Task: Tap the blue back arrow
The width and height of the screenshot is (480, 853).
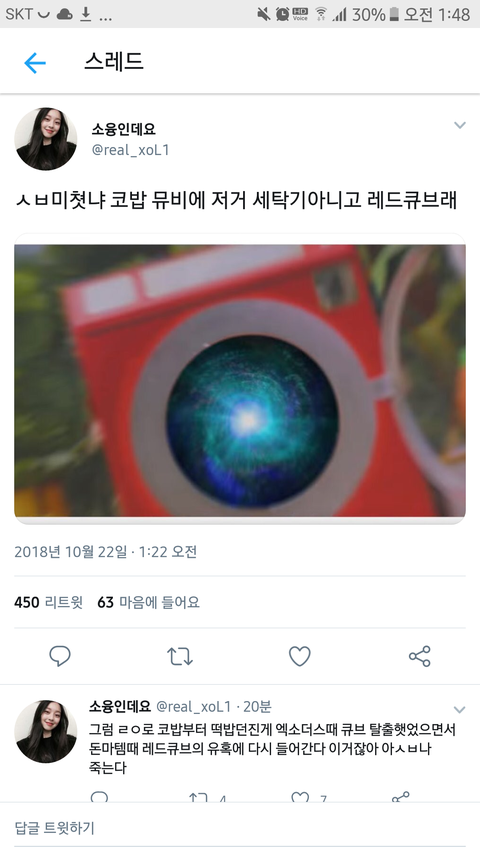Action: (x=35, y=63)
